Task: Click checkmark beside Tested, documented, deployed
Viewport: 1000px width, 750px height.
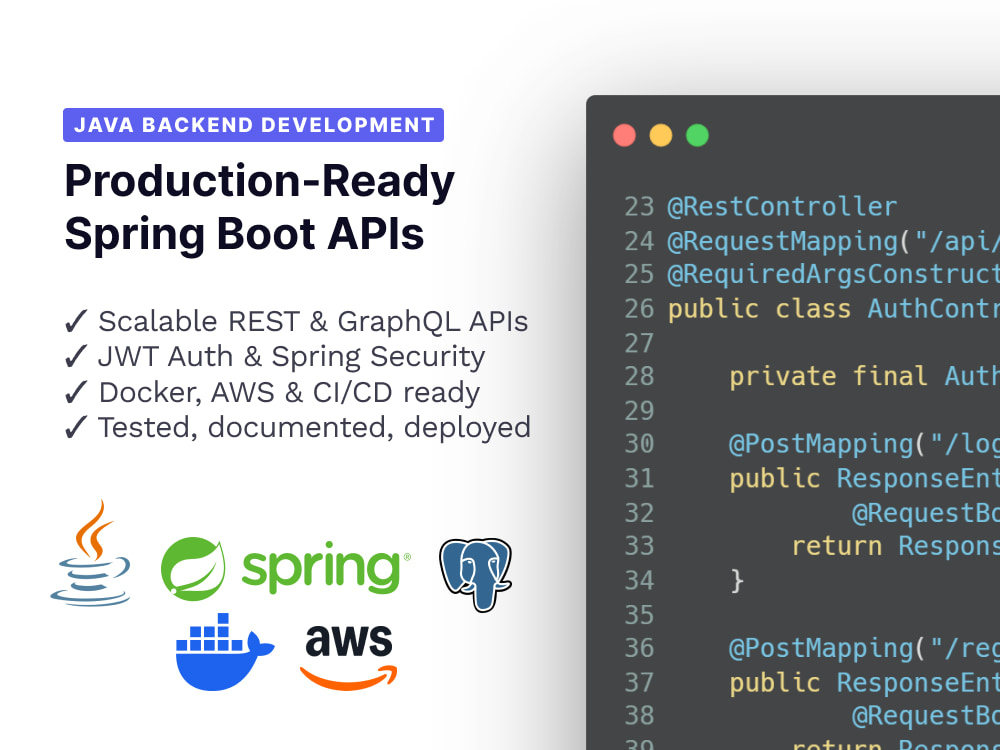Action: (x=76, y=427)
